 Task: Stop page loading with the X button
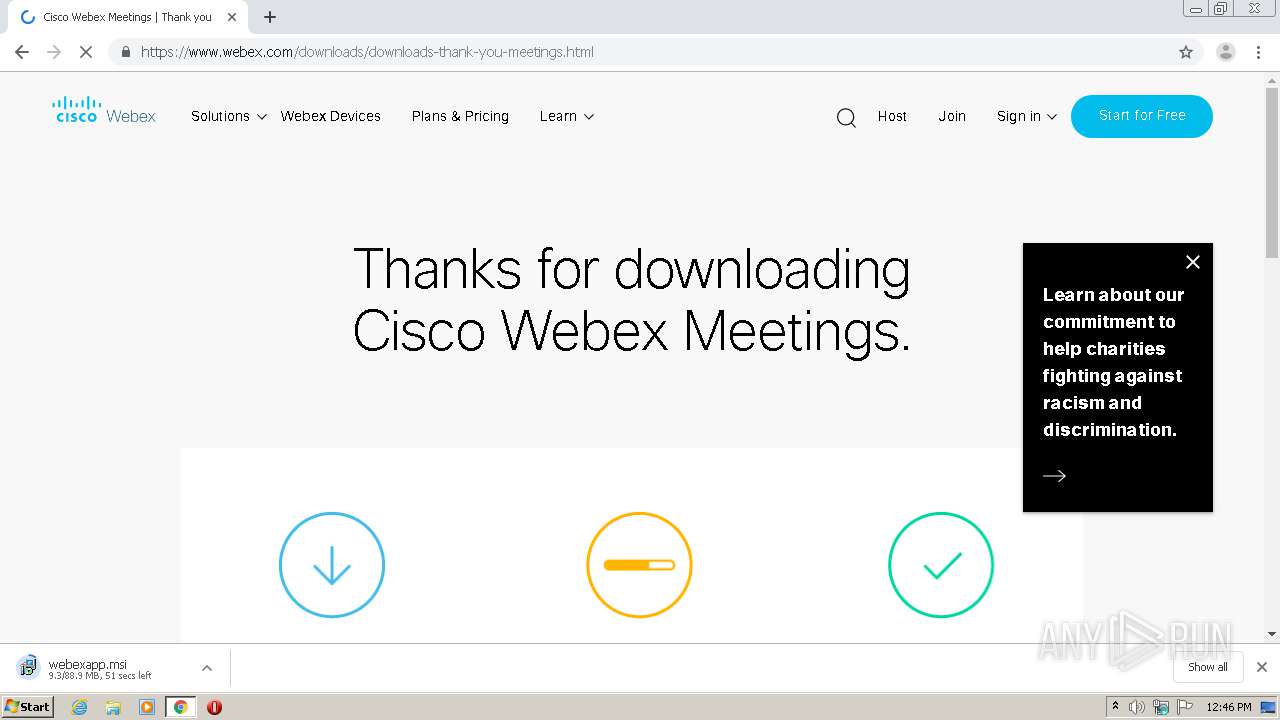pyautogui.click(x=86, y=52)
